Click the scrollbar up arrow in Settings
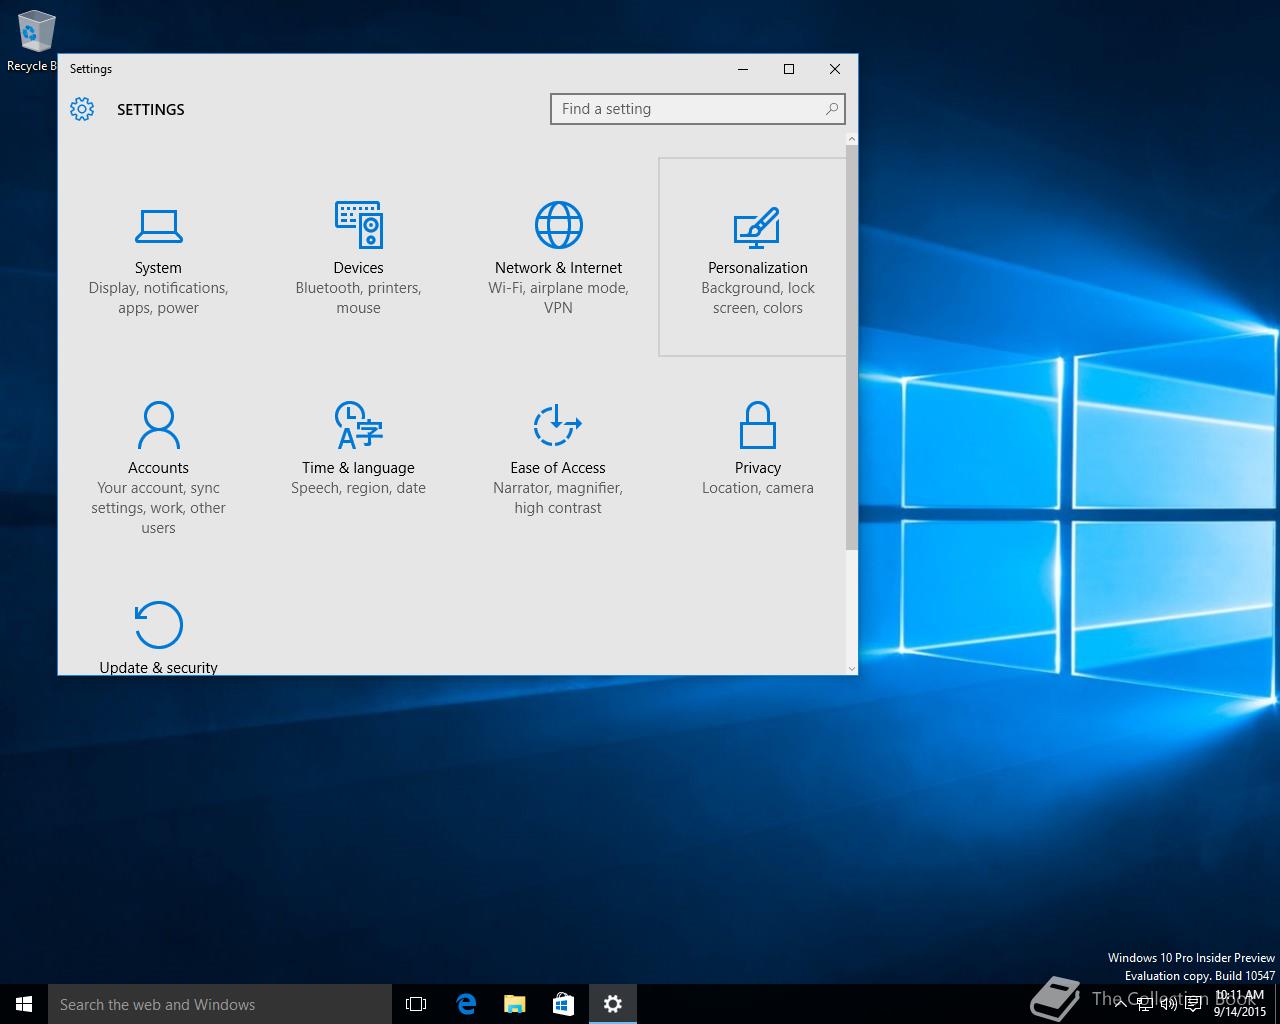Screen dimensions: 1280x1024 pyautogui.click(x=851, y=138)
